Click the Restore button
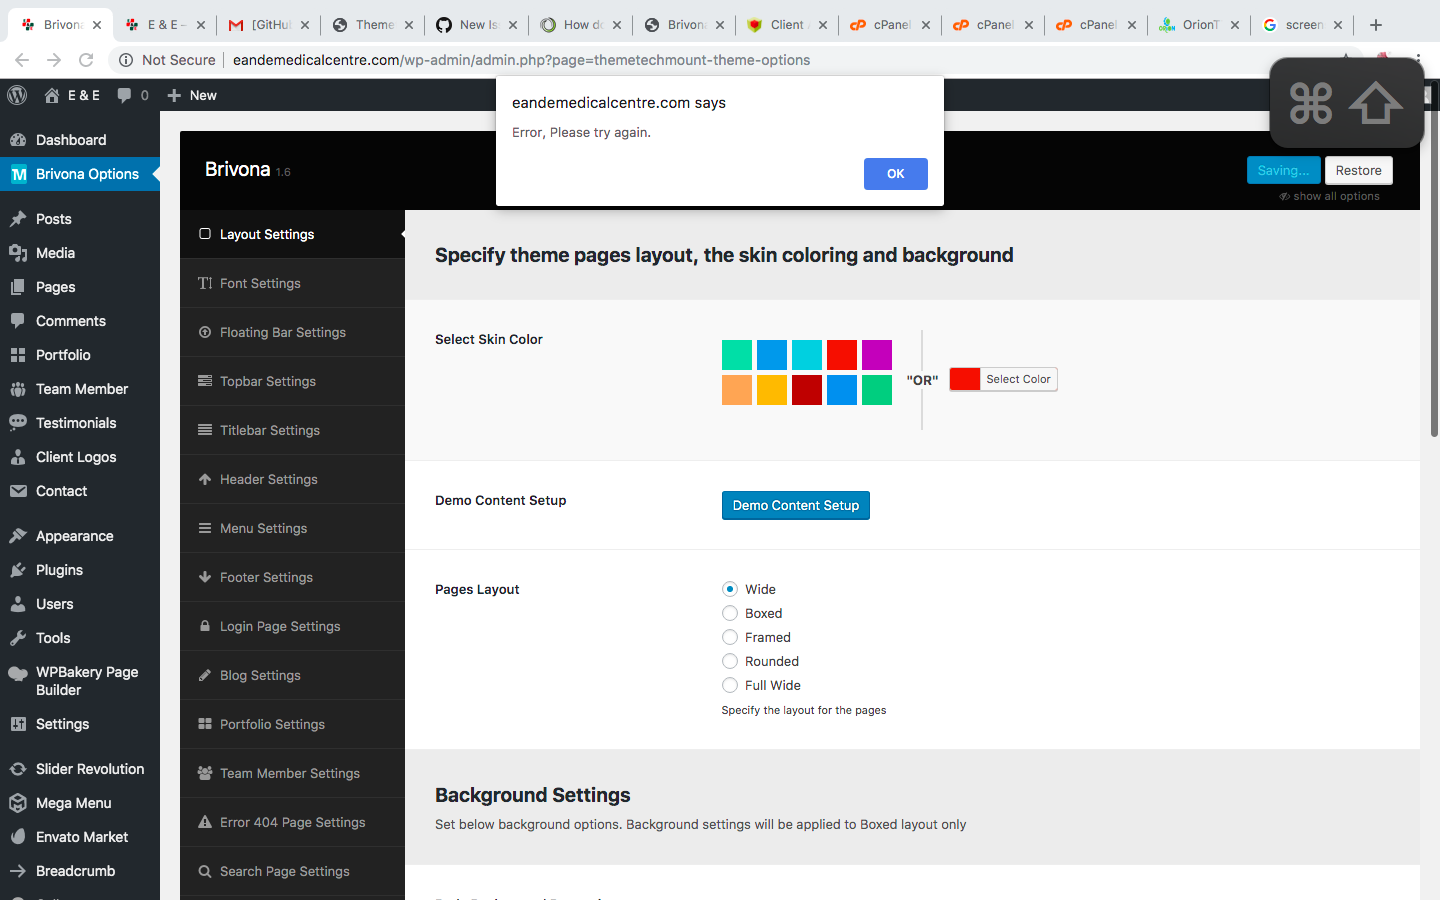The width and height of the screenshot is (1440, 900). [x=1358, y=170]
